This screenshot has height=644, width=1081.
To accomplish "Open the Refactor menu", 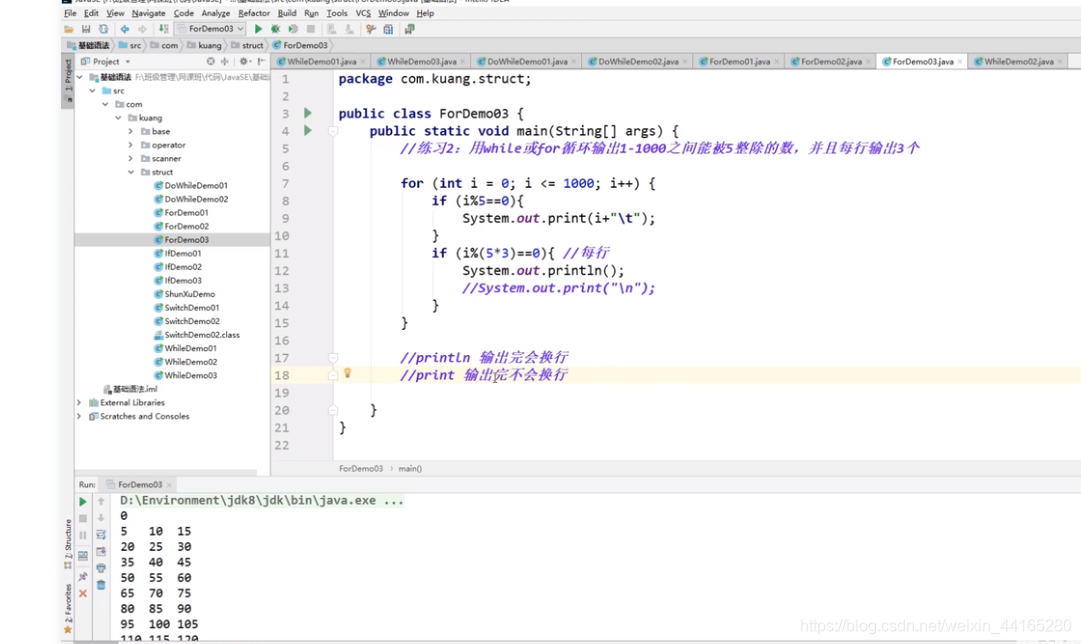I will 254,13.
